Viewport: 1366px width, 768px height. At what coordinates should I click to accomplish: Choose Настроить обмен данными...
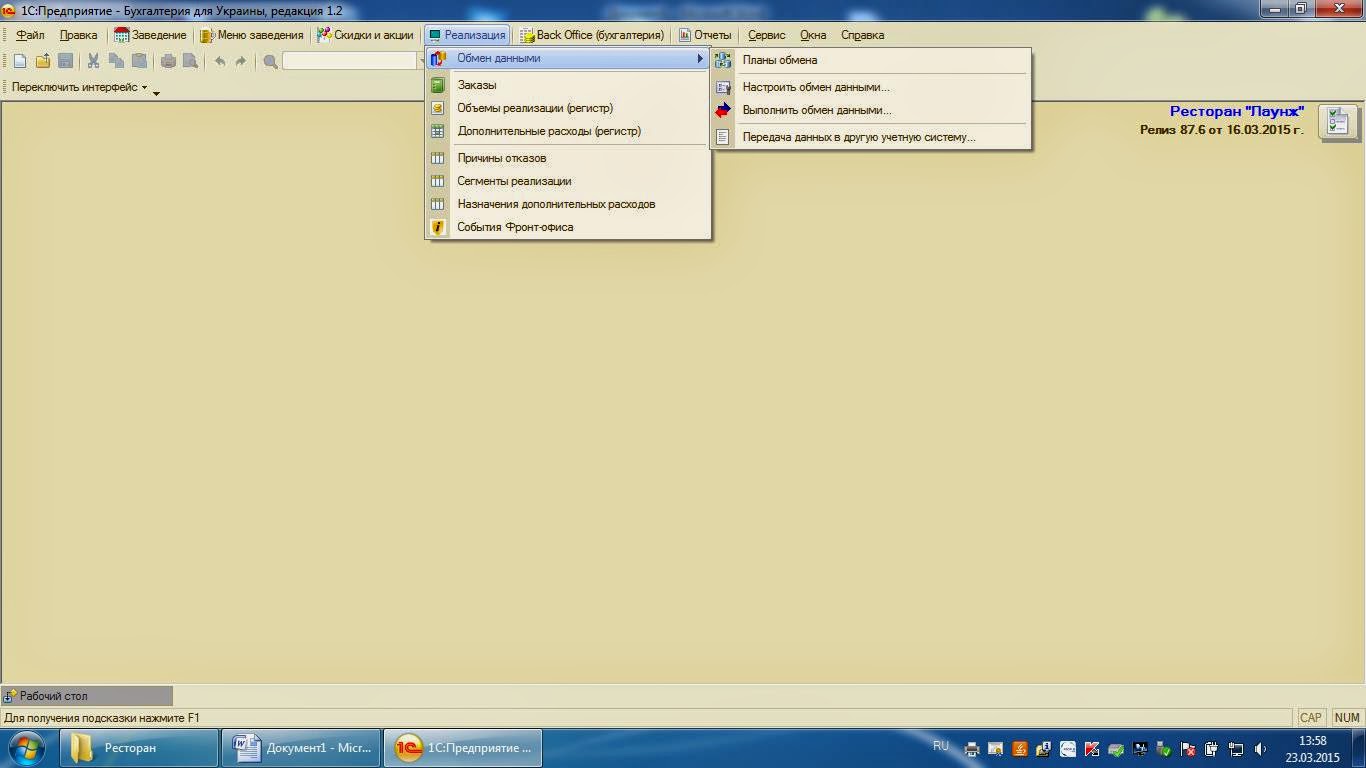pyautogui.click(x=870, y=87)
